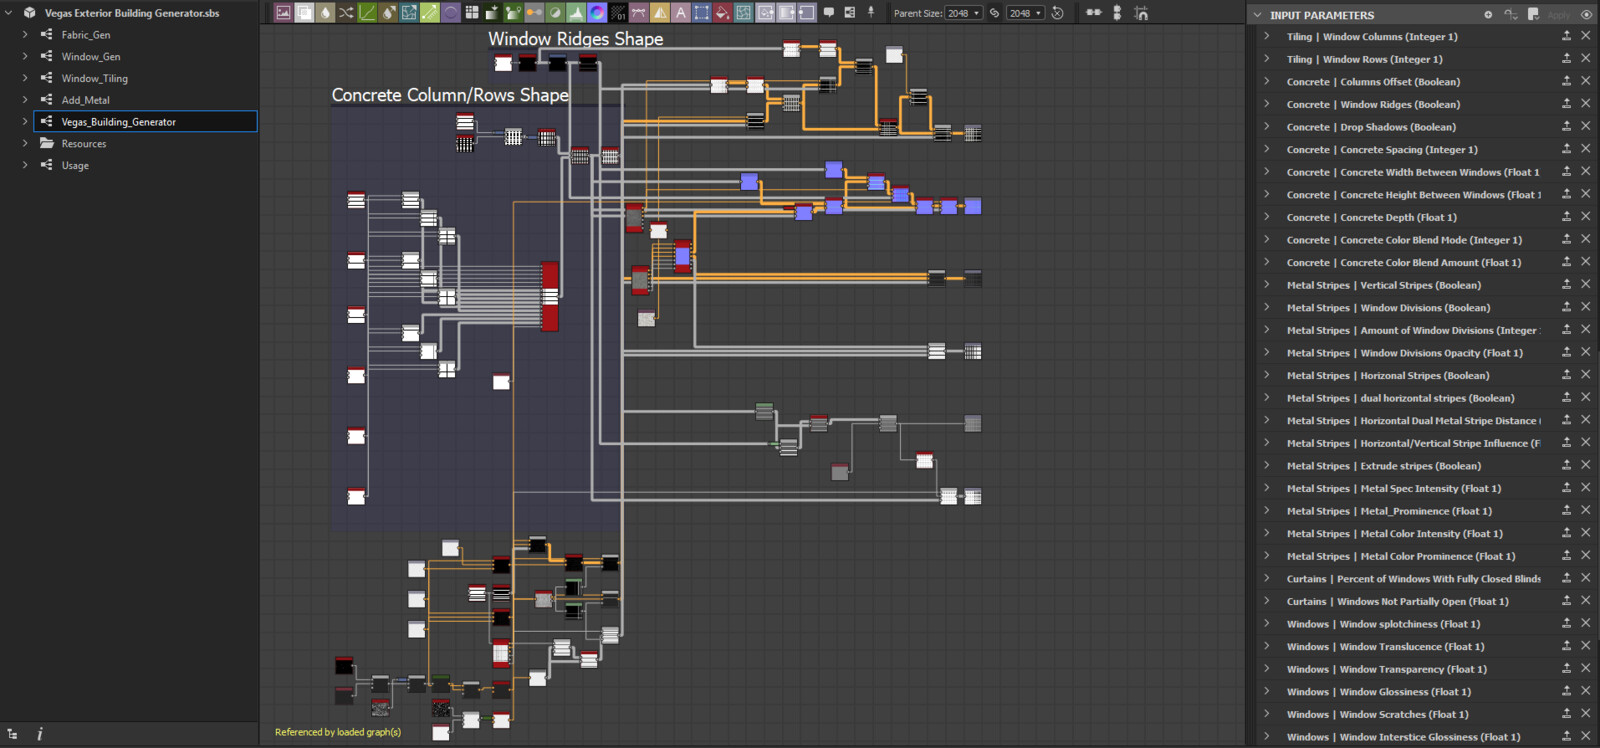Expand Fabric_Gen graph in explorer
1600x748 pixels.
(x=25, y=35)
